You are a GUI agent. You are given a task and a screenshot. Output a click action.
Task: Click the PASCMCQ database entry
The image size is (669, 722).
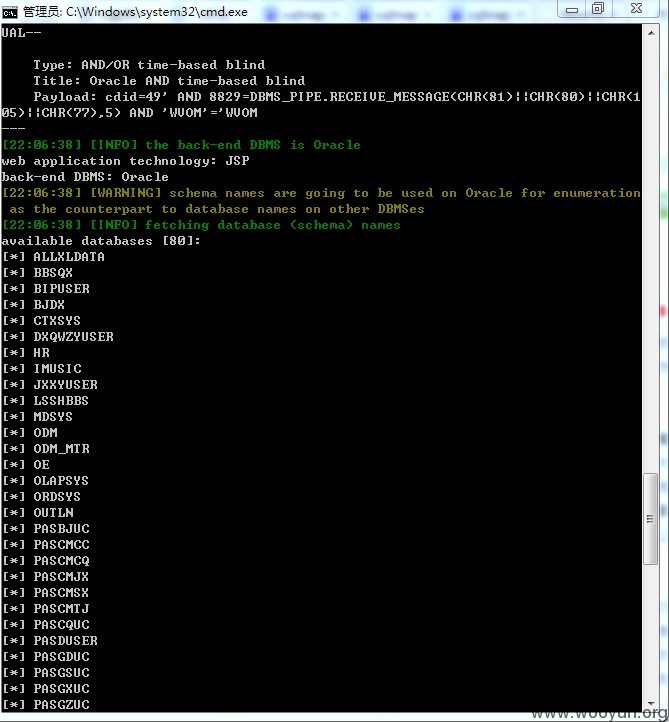click(46, 561)
